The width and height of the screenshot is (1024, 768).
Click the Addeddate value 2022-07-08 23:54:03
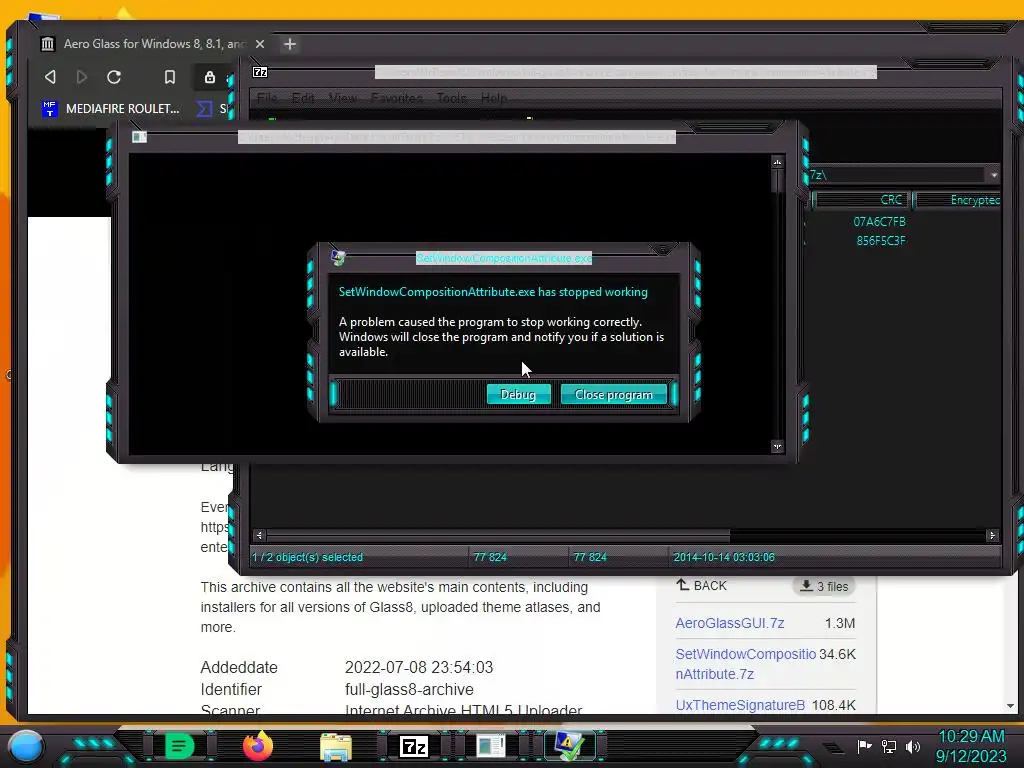419,667
